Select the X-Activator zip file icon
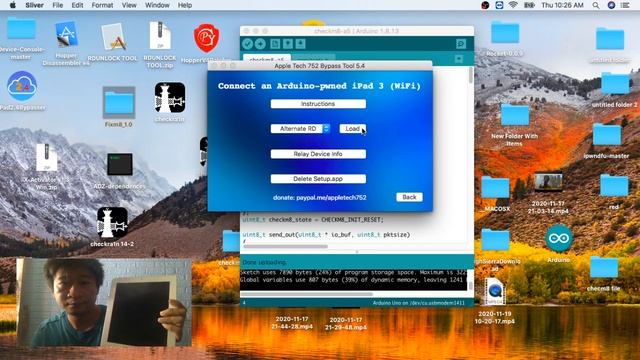The image size is (640, 360). point(46,157)
